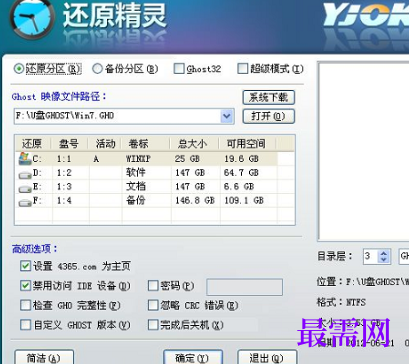409x364 pixels.
Task: Click the 确定 button
Action: pyautogui.click(x=193, y=357)
